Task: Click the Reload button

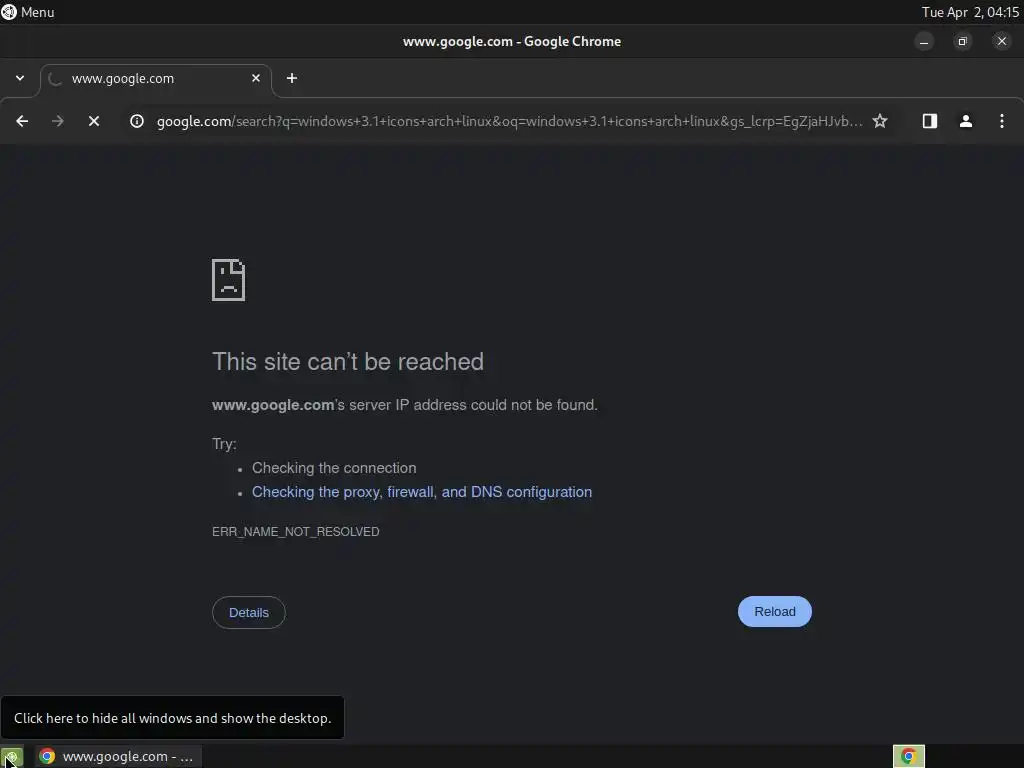Action: pos(775,612)
